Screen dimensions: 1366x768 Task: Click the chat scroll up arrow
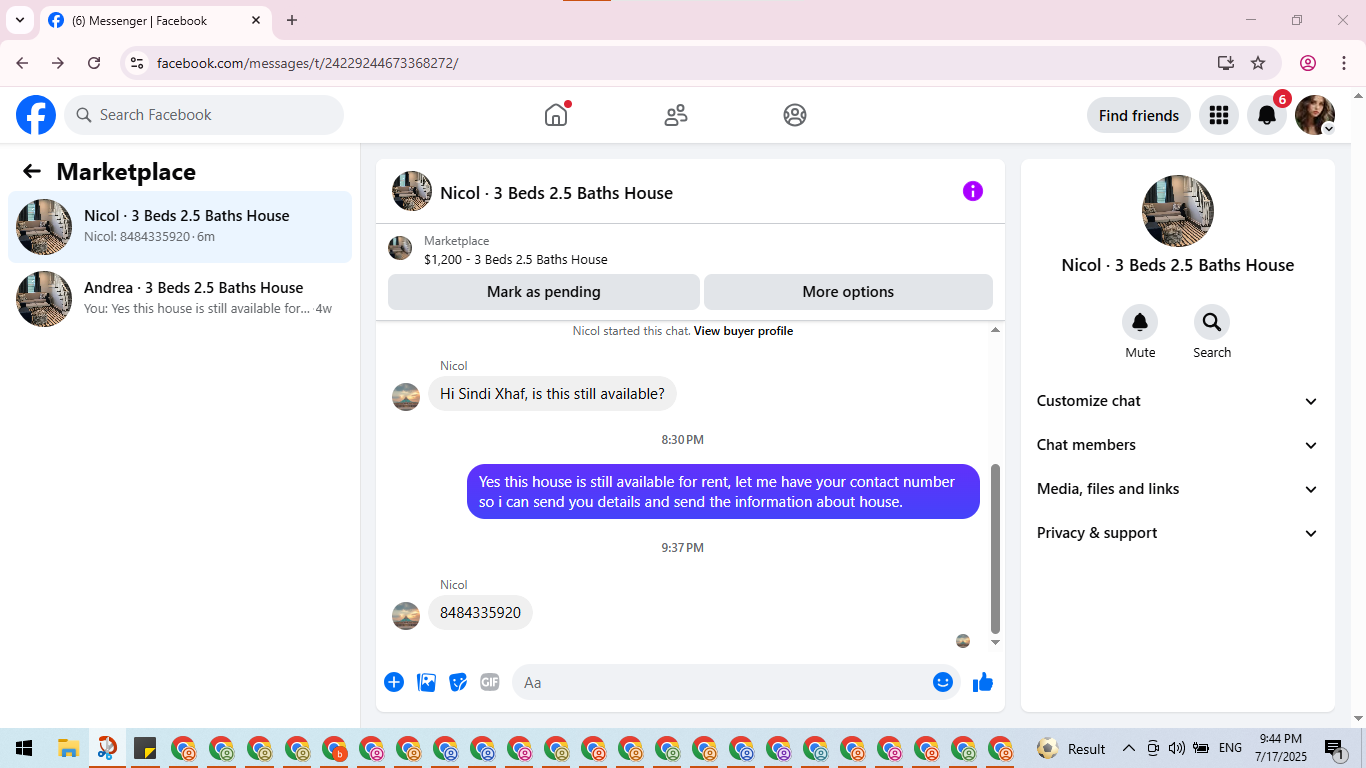coord(995,330)
